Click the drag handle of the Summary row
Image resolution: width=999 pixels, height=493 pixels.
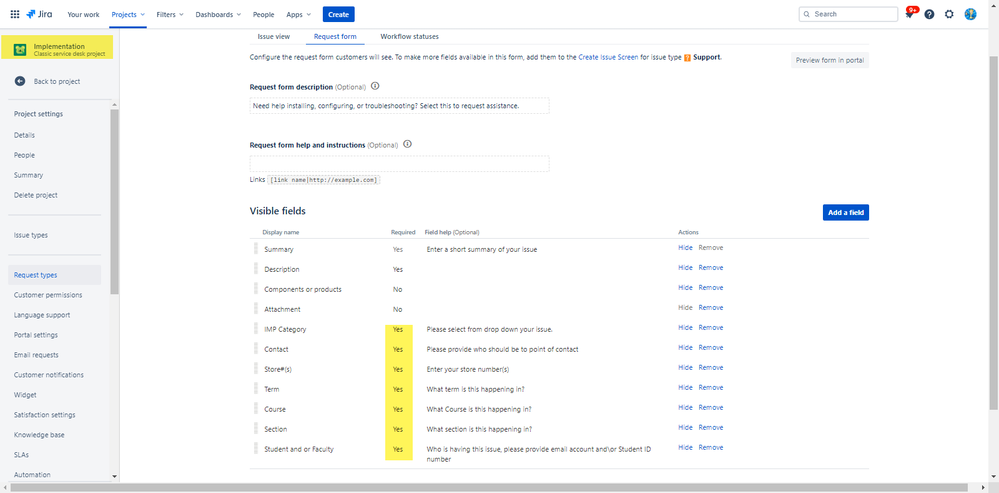[x=255, y=249]
